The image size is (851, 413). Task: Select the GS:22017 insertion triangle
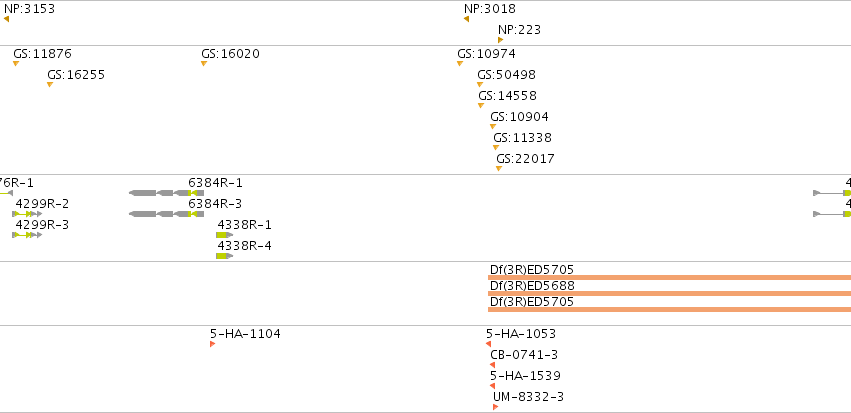pos(499,168)
